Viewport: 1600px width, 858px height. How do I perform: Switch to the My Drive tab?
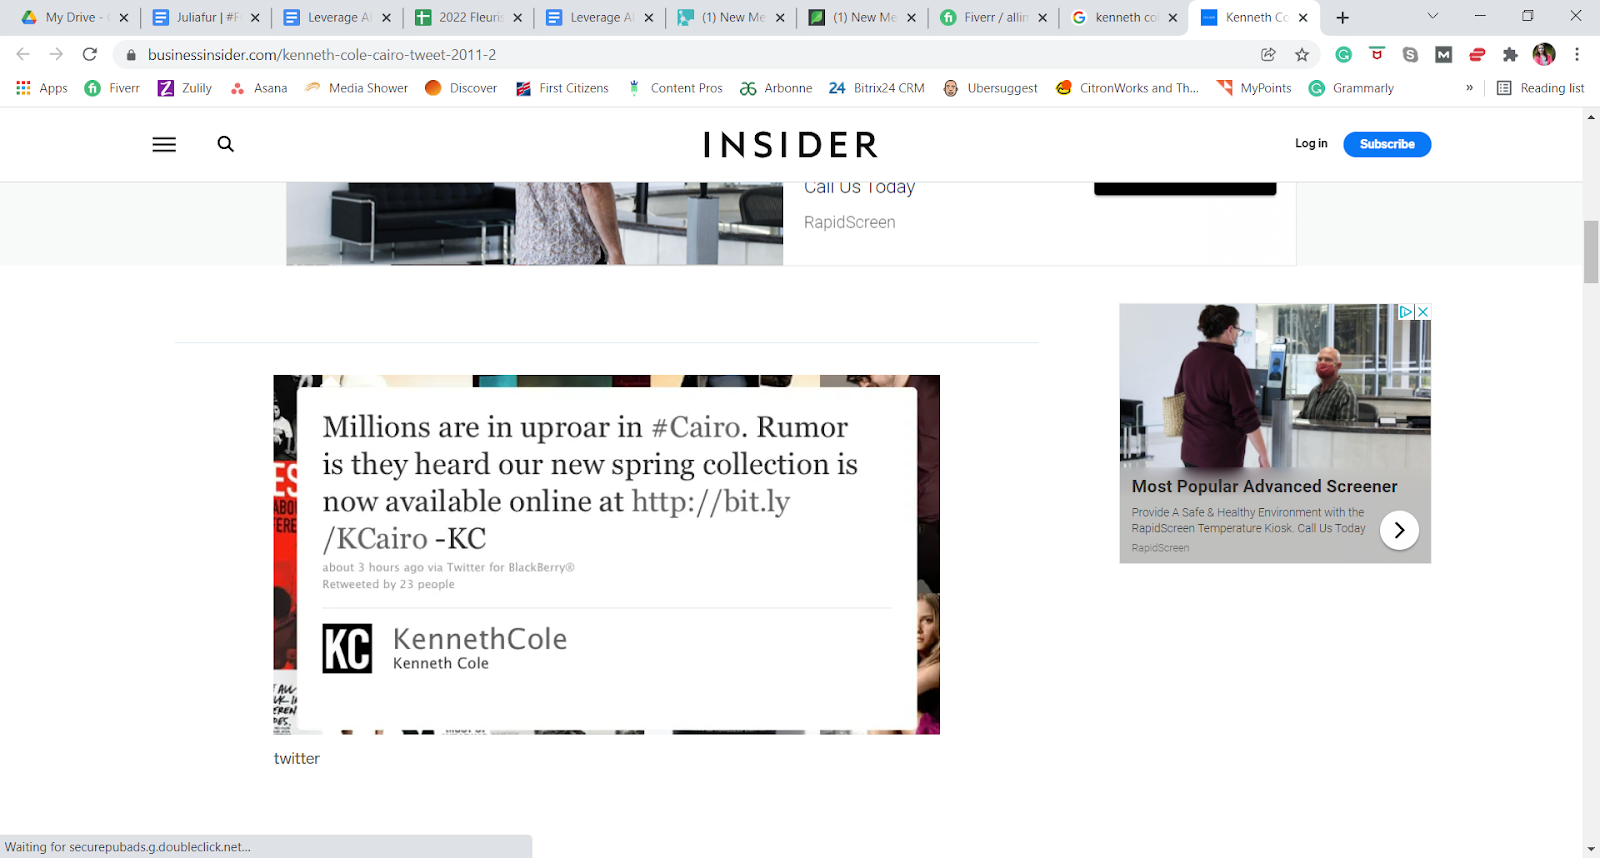pyautogui.click(x=68, y=17)
